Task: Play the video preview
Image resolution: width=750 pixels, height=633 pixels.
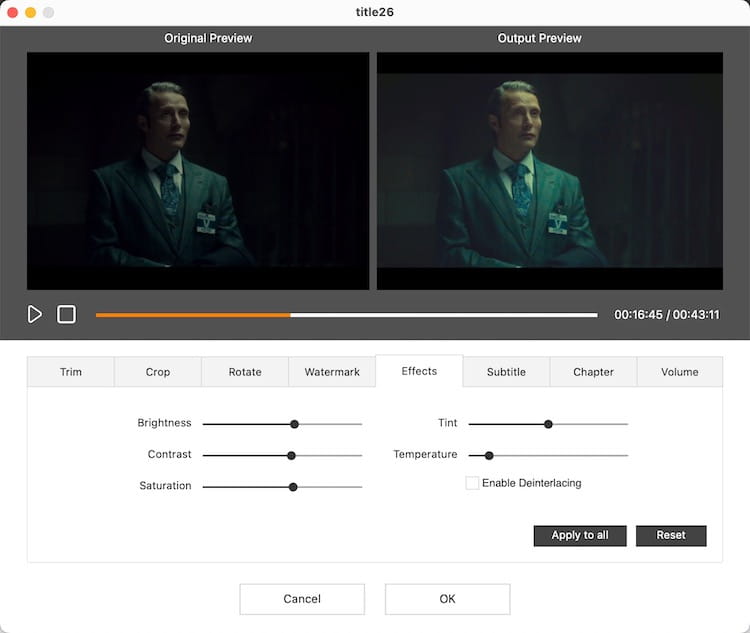Action: pos(34,314)
